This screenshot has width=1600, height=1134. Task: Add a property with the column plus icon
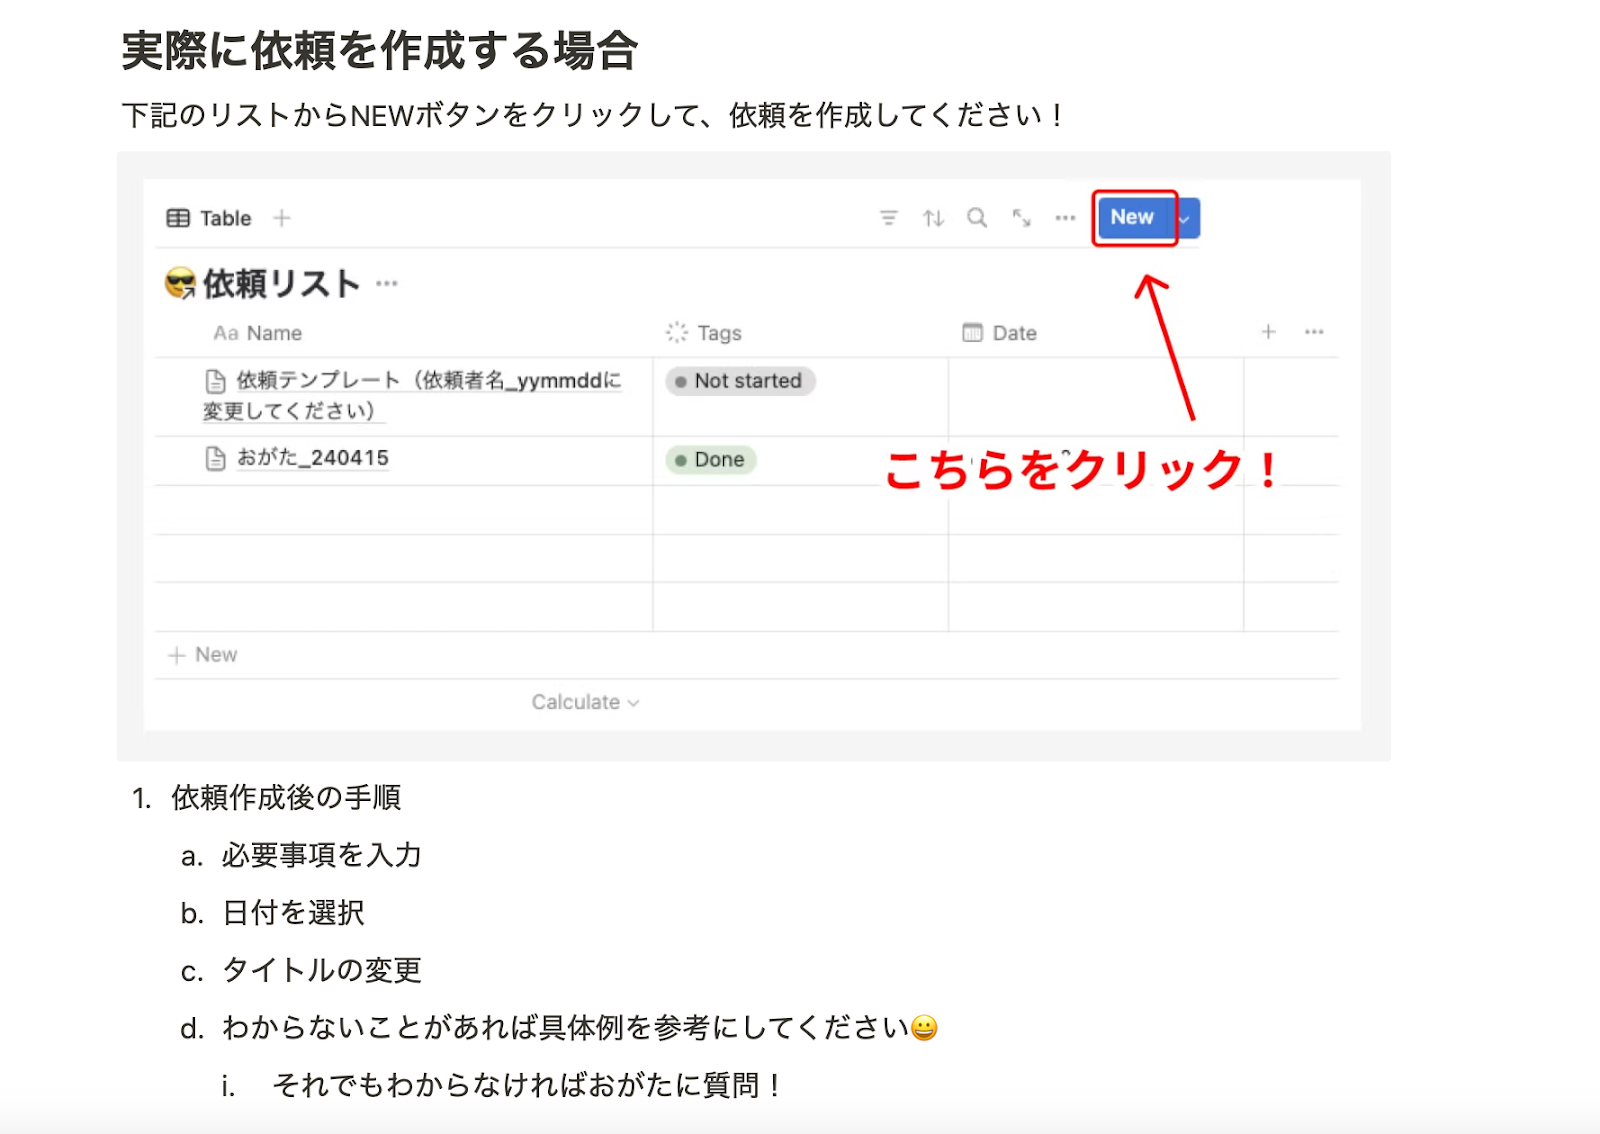pos(1268,332)
